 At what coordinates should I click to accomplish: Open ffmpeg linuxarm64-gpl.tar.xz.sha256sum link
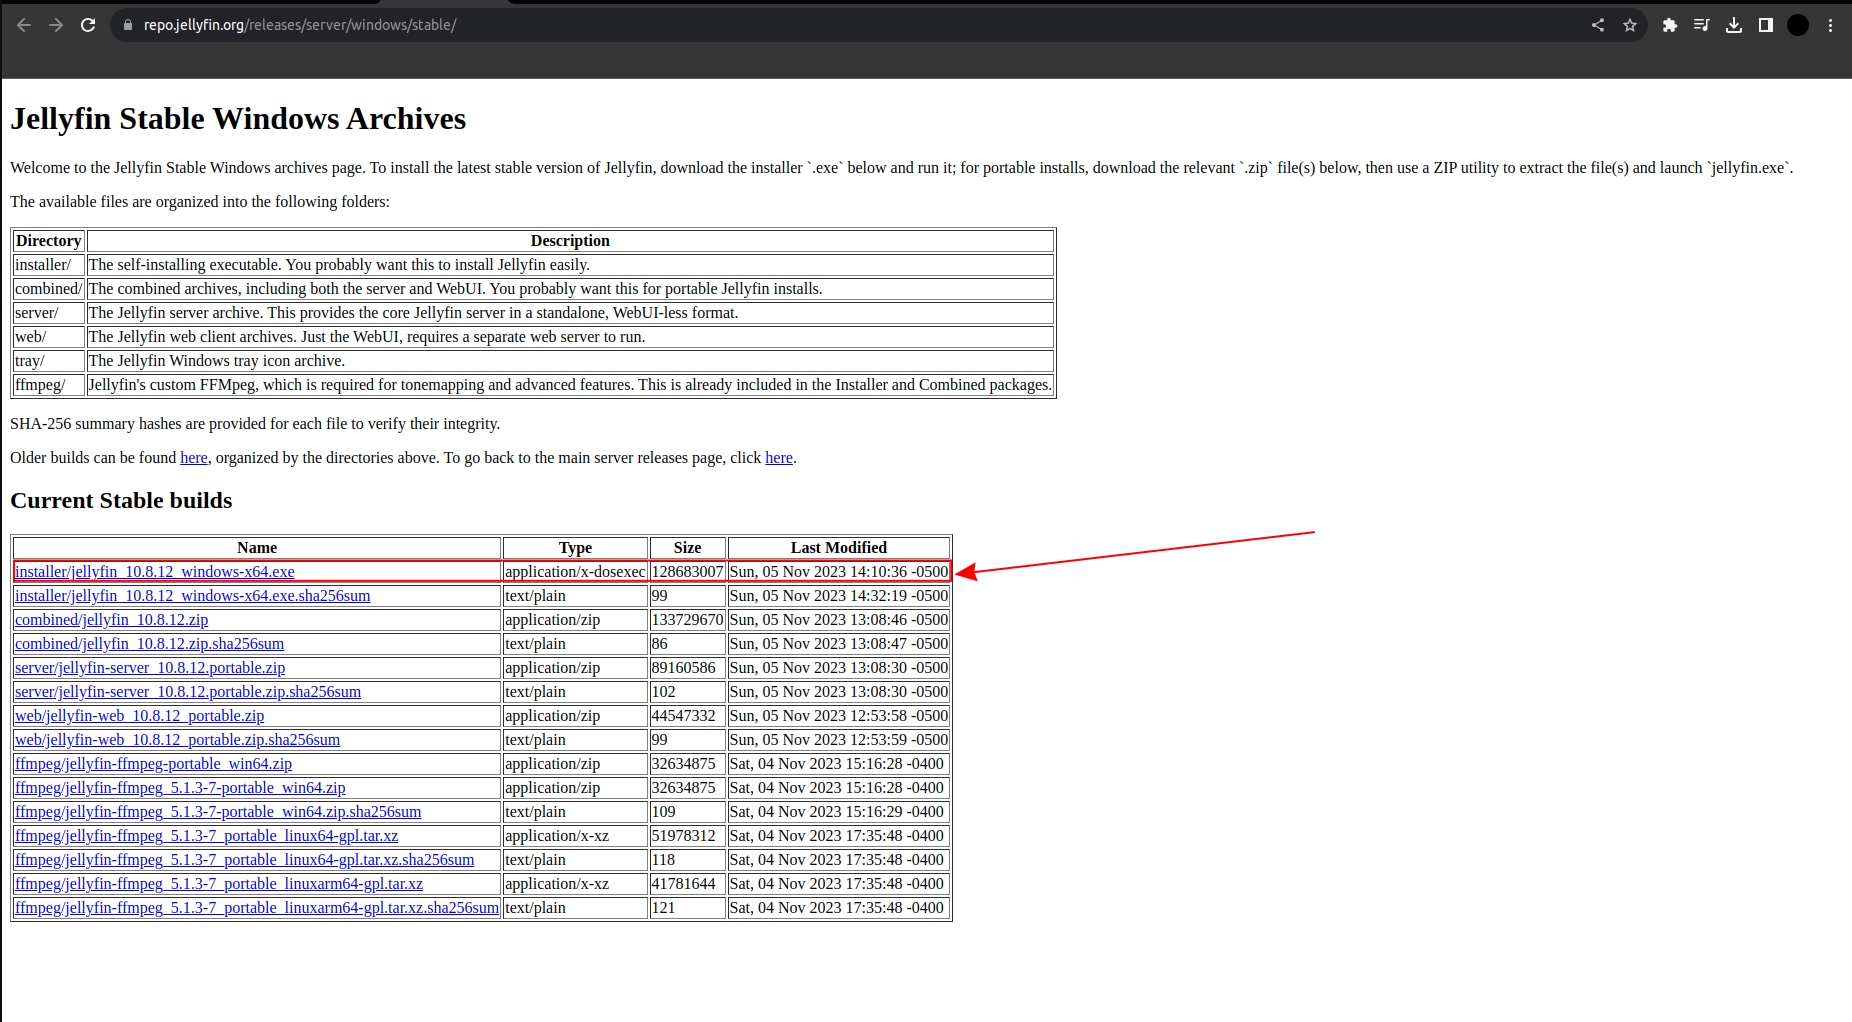[x=256, y=908]
